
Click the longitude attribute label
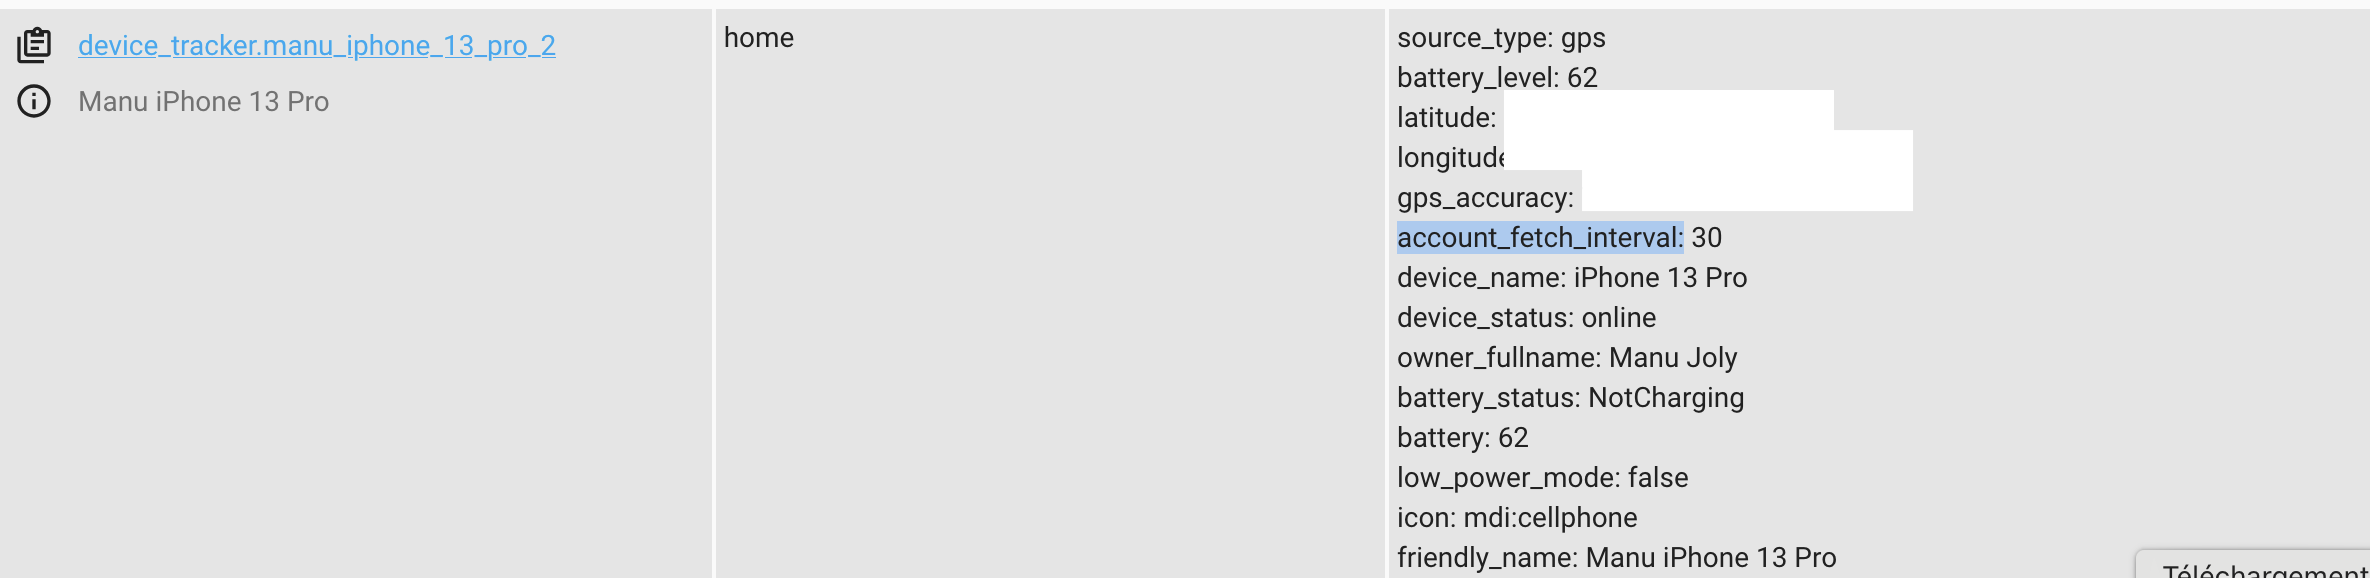(x=1450, y=157)
